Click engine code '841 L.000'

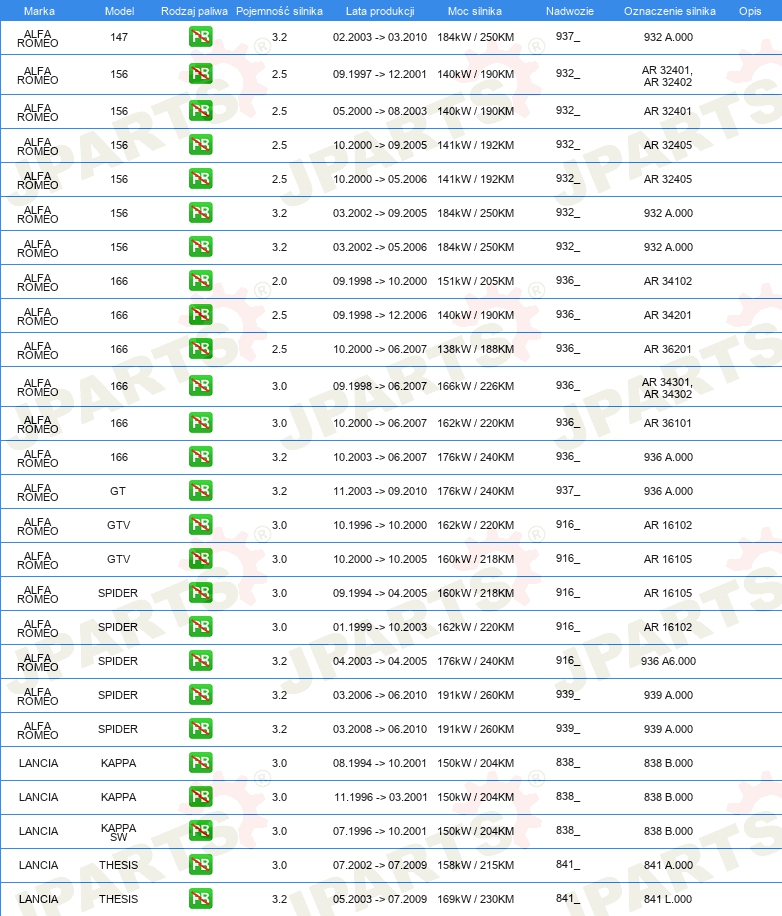coord(668,899)
